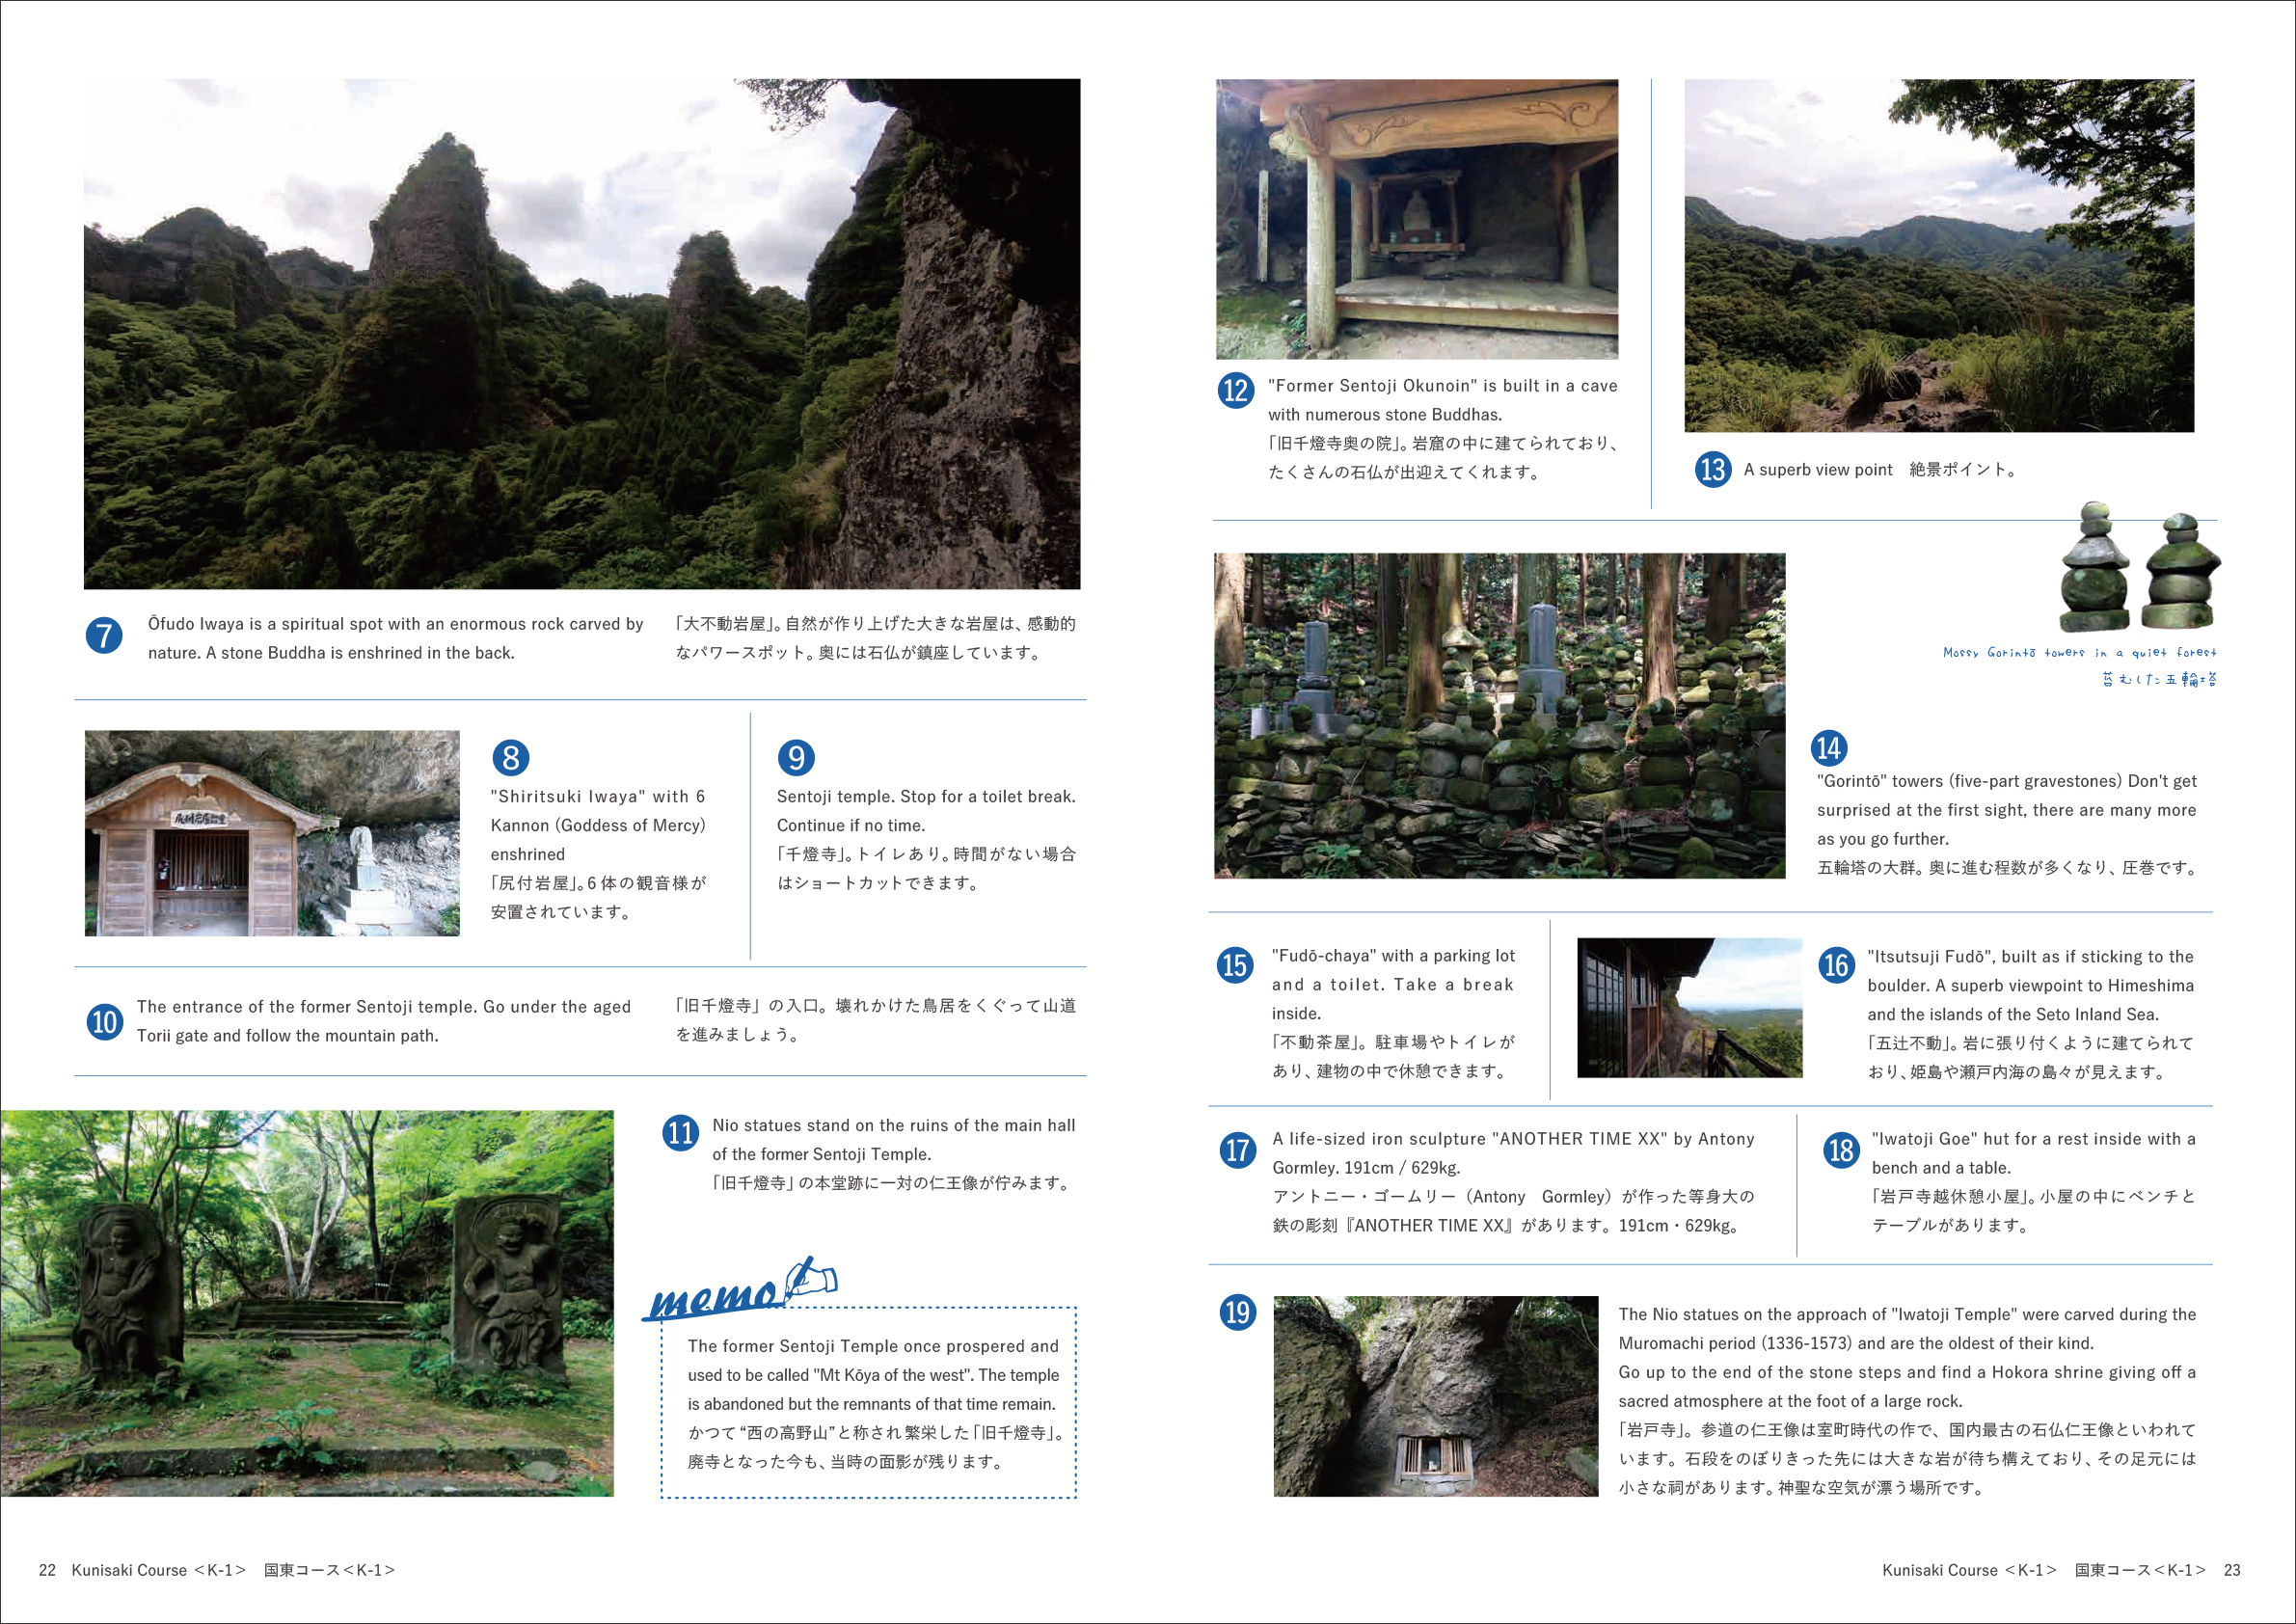Image resolution: width=2296 pixels, height=1624 pixels.
Task: Click the Japanese text 「五辻不動」
Action: (1910, 1044)
